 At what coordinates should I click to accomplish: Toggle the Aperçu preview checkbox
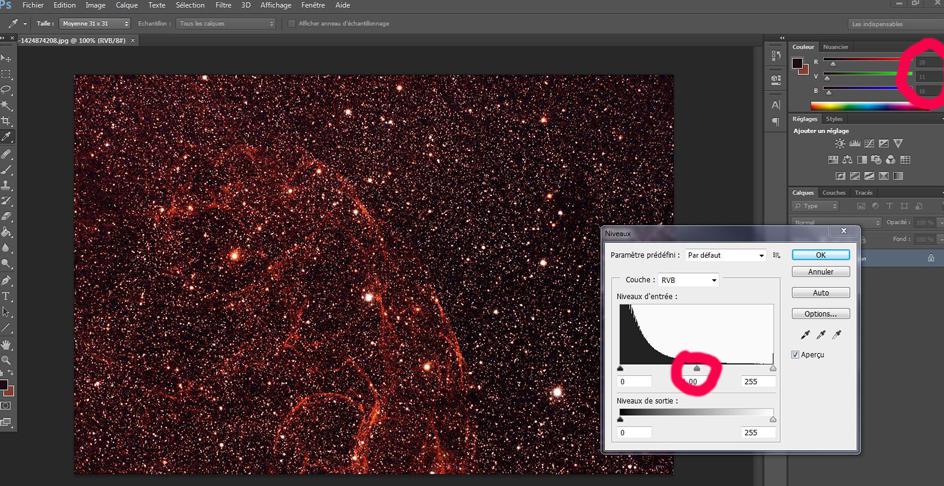pos(795,355)
